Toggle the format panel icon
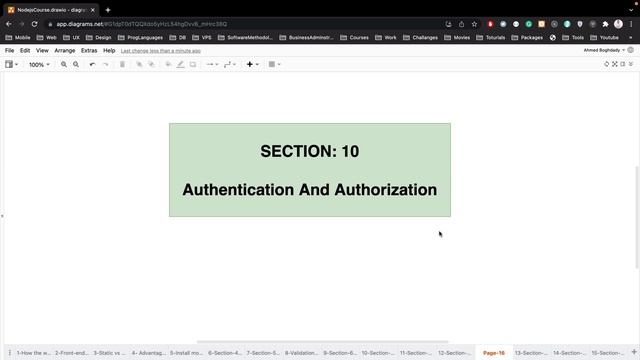The width and height of the screenshot is (640, 360). pos(622,64)
